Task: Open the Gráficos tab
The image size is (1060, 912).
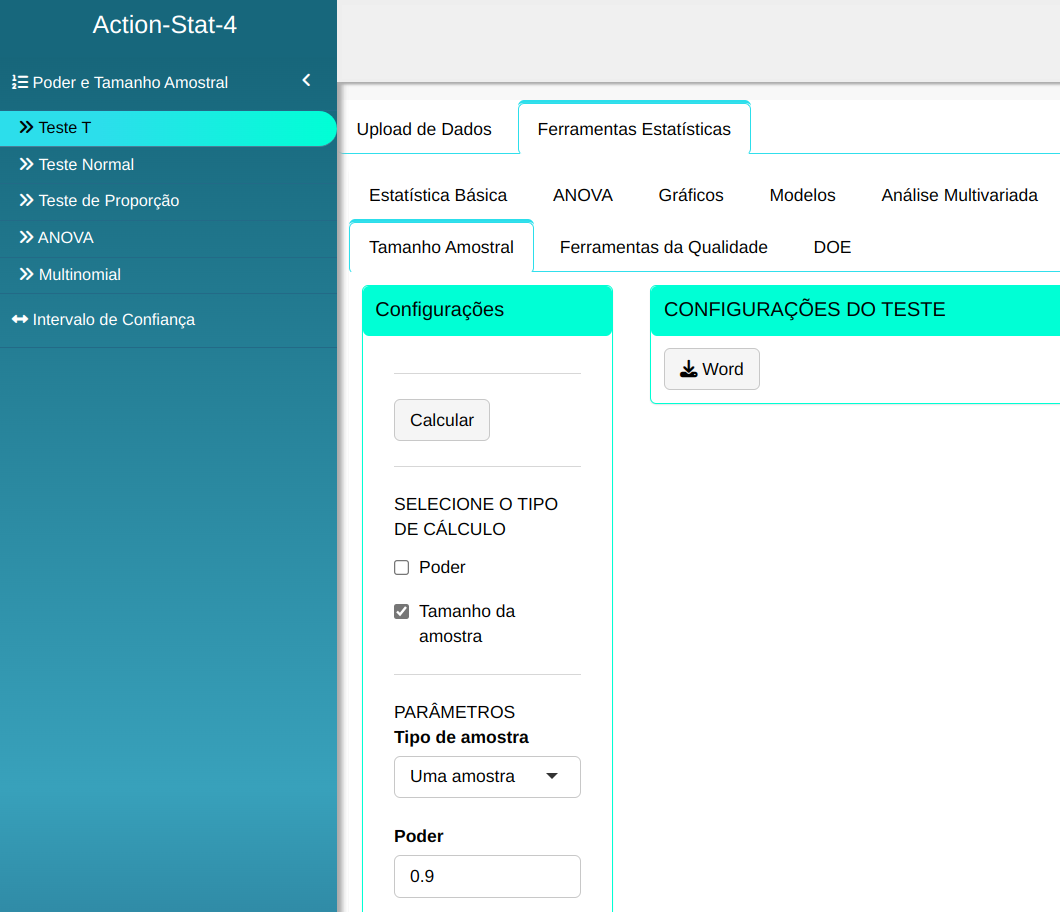Action: coord(691,195)
